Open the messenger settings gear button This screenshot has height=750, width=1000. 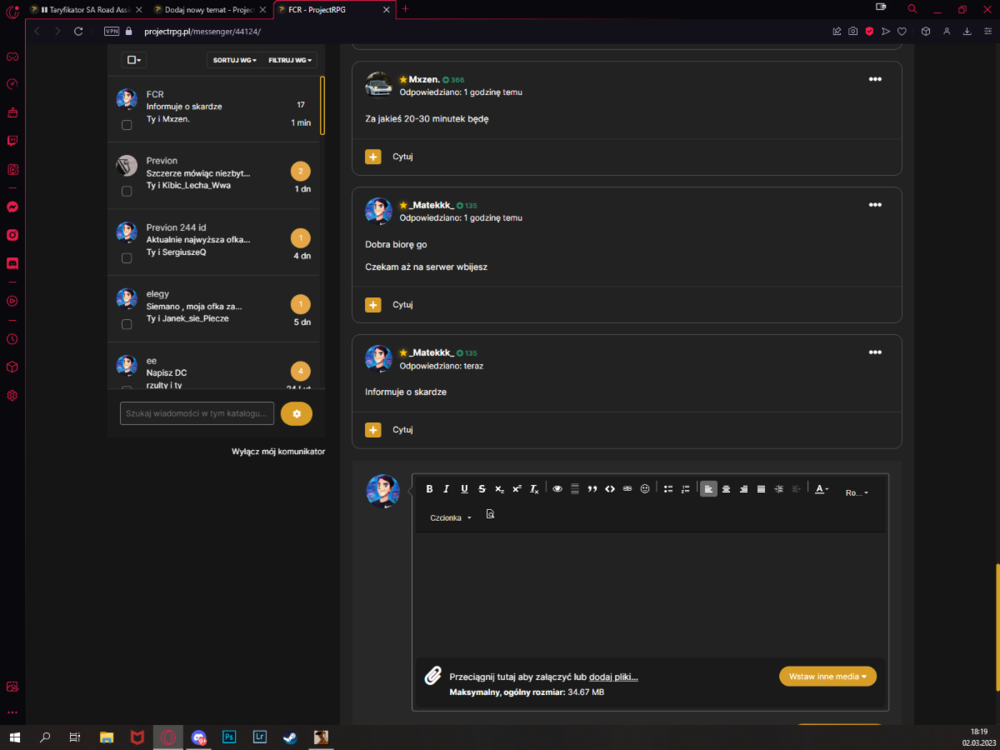tap(297, 413)
